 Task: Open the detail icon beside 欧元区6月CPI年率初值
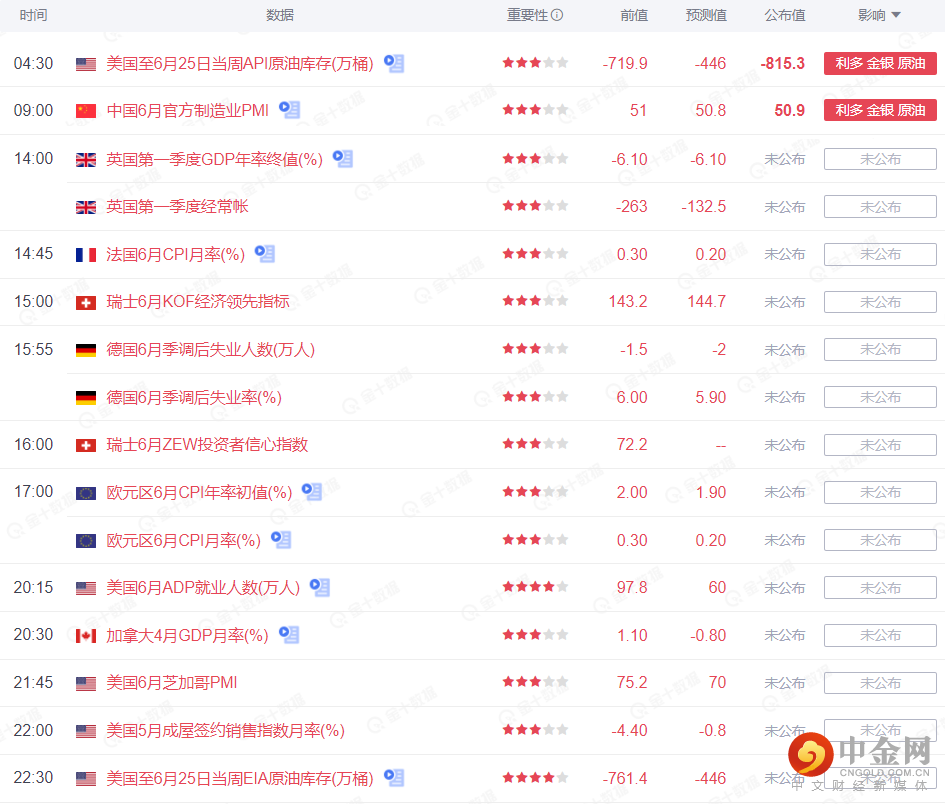coord(312,492)
